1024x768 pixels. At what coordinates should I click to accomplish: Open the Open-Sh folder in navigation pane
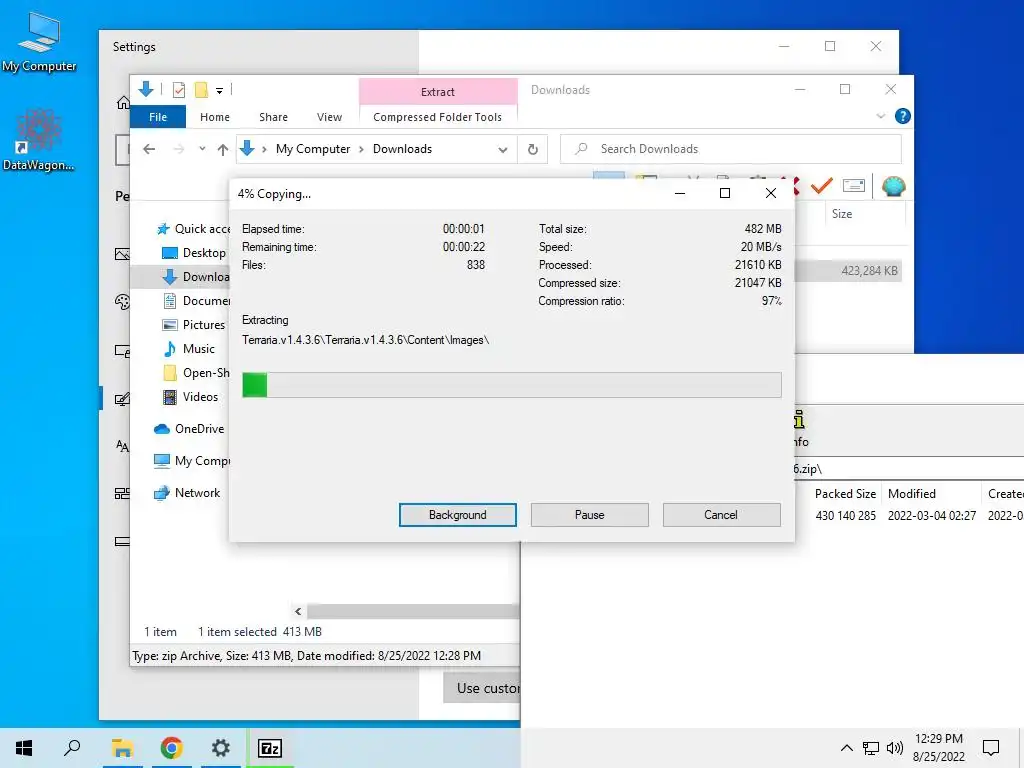(196, 373)
